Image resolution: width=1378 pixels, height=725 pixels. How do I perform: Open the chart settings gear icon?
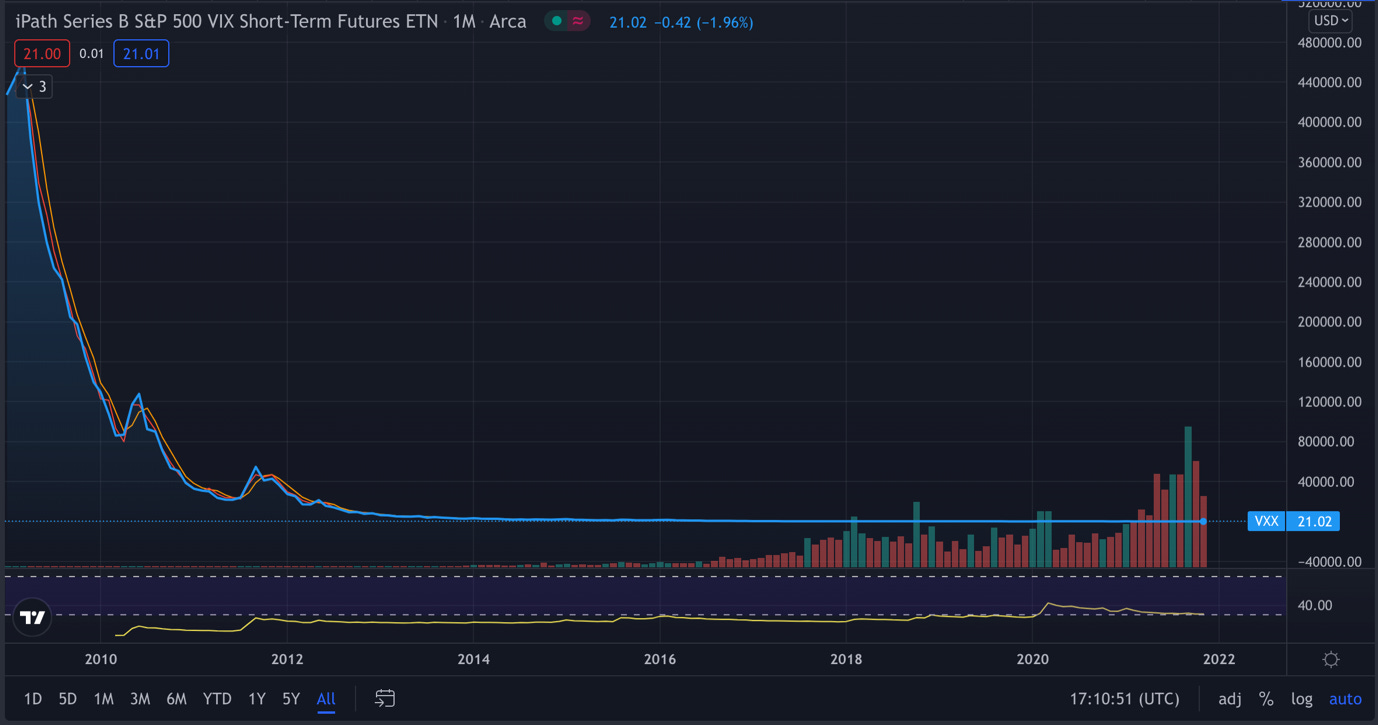pyautogui.click(x=1331, y=659)
